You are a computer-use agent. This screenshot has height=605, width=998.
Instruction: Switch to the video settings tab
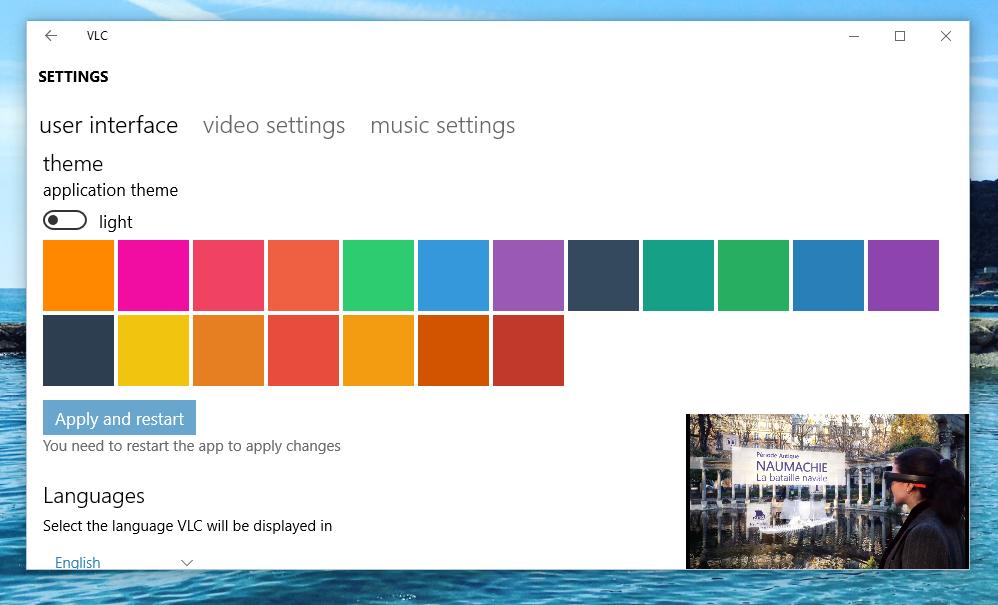(x=274, y=125)
